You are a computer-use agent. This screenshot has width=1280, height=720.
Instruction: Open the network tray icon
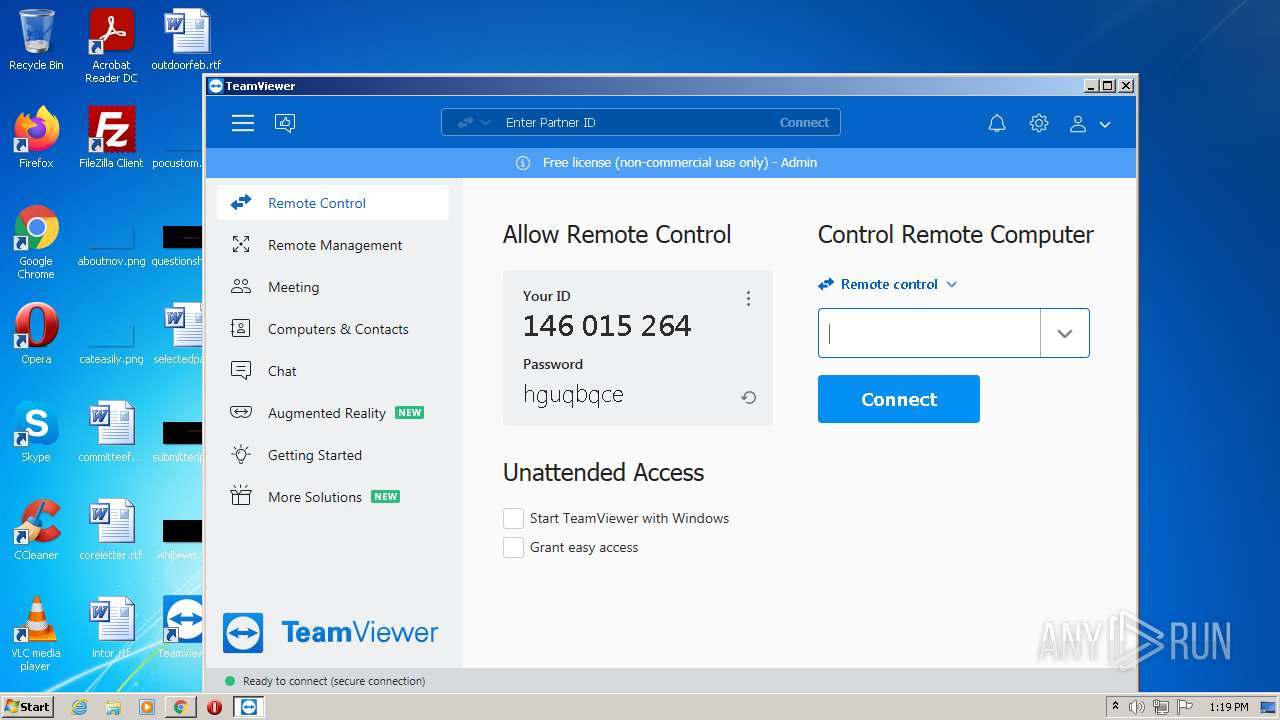(1161, 707)
